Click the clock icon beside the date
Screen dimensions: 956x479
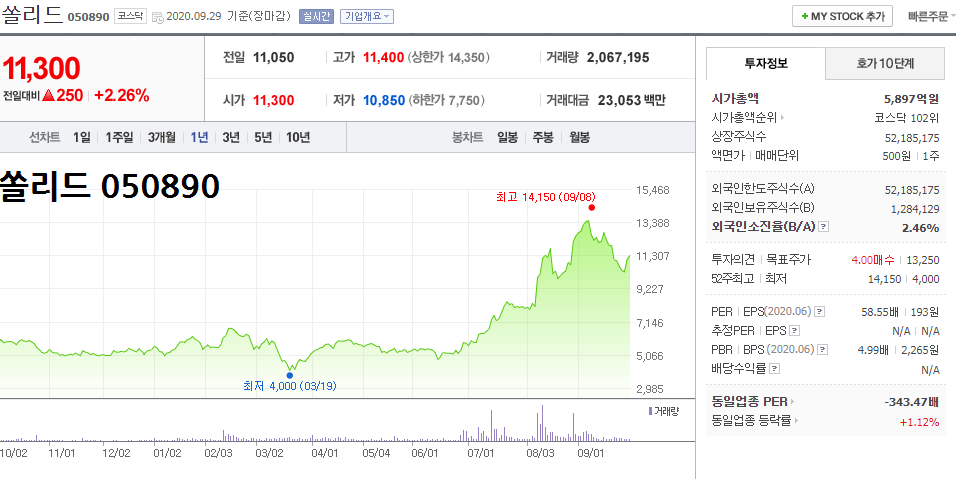click(157, 17)
